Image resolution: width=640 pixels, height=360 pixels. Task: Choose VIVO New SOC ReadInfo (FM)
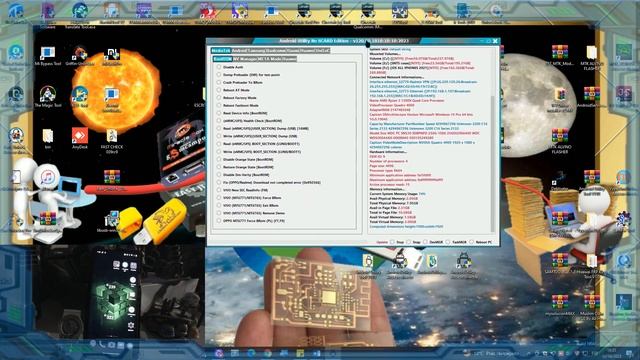(242, 190)
